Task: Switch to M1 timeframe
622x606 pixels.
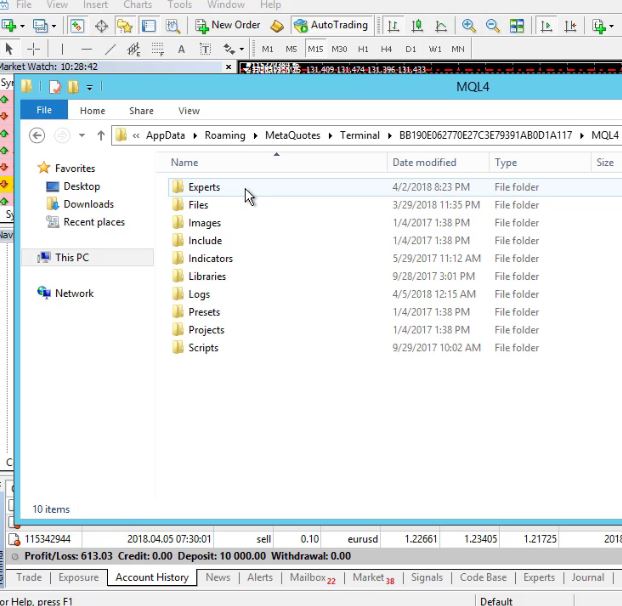Action: [267, 49]
